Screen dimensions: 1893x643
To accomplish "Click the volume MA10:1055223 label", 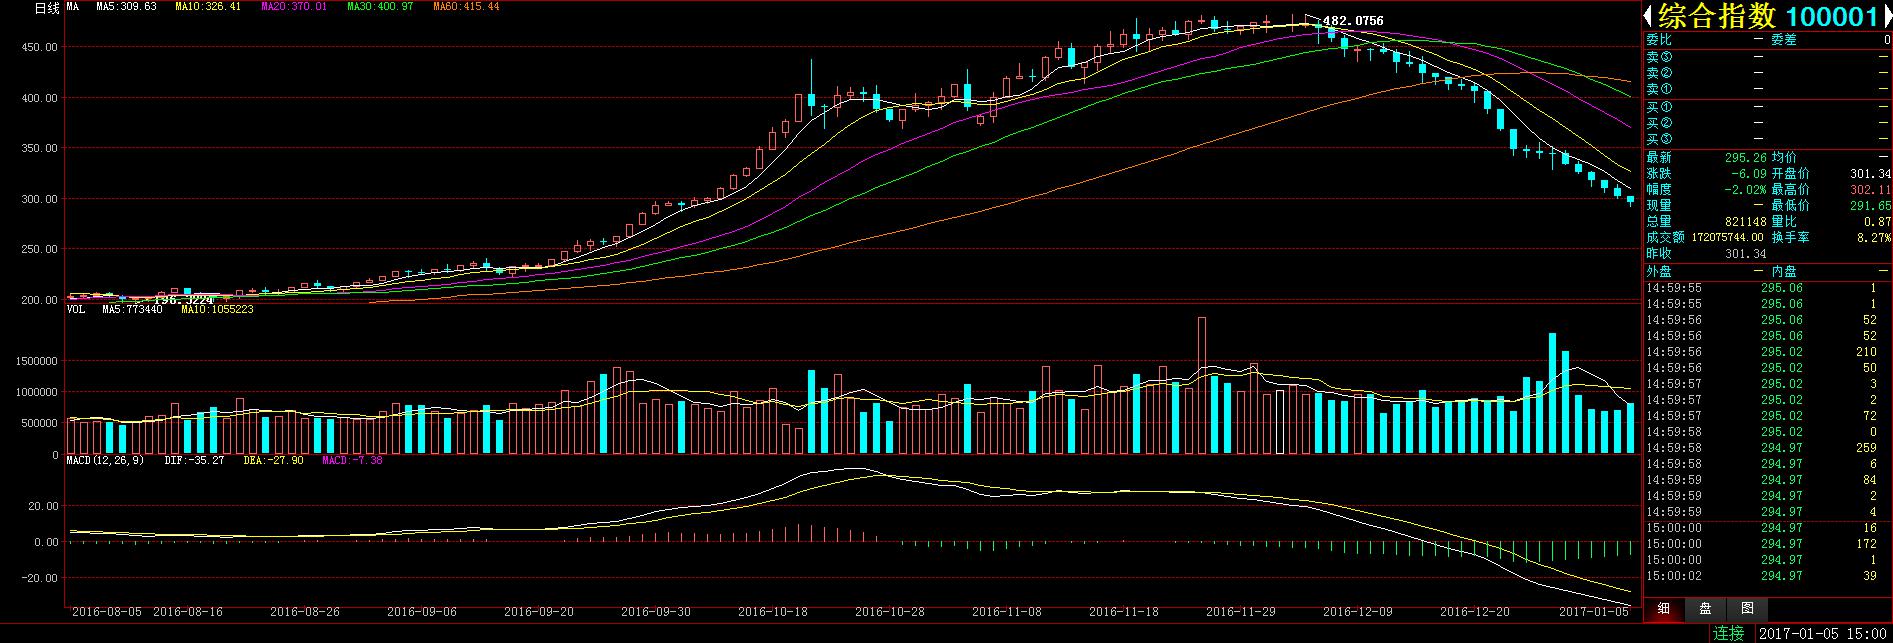I will click(x=217, y=310).
